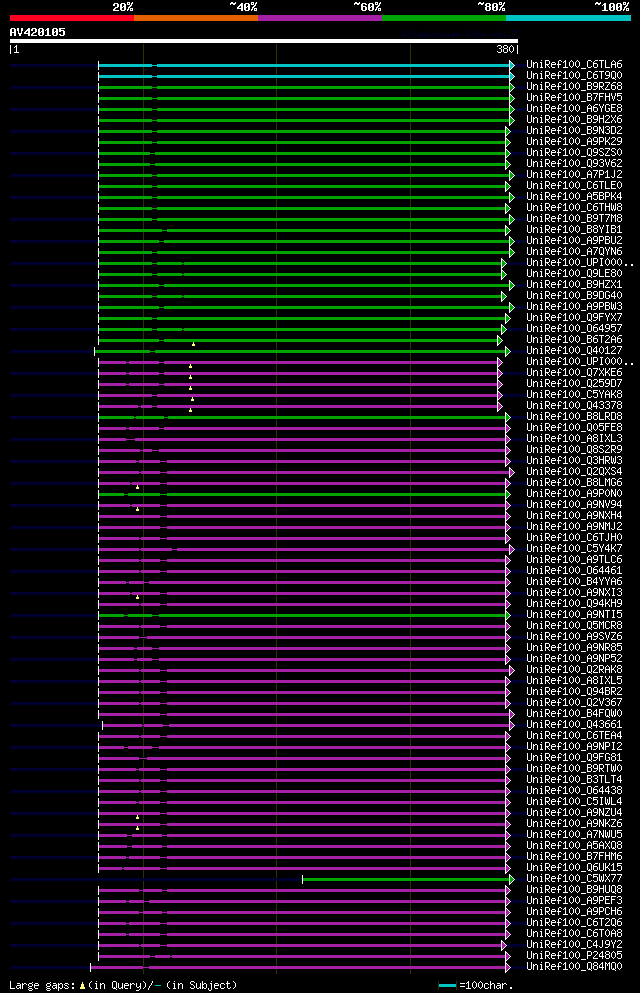Choose hit UniRef100_Q43661
Viewport: 640px width, 993px height.
point(574,724)
